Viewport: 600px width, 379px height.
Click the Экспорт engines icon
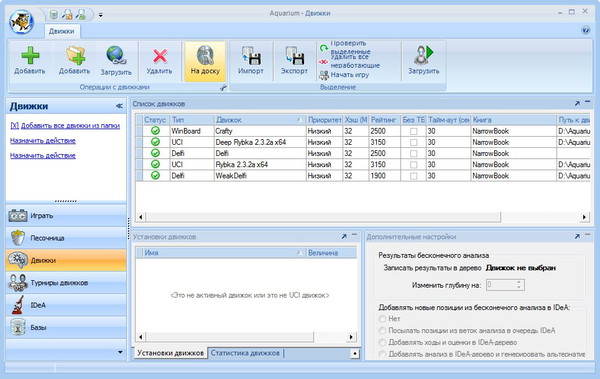[294, 56]
